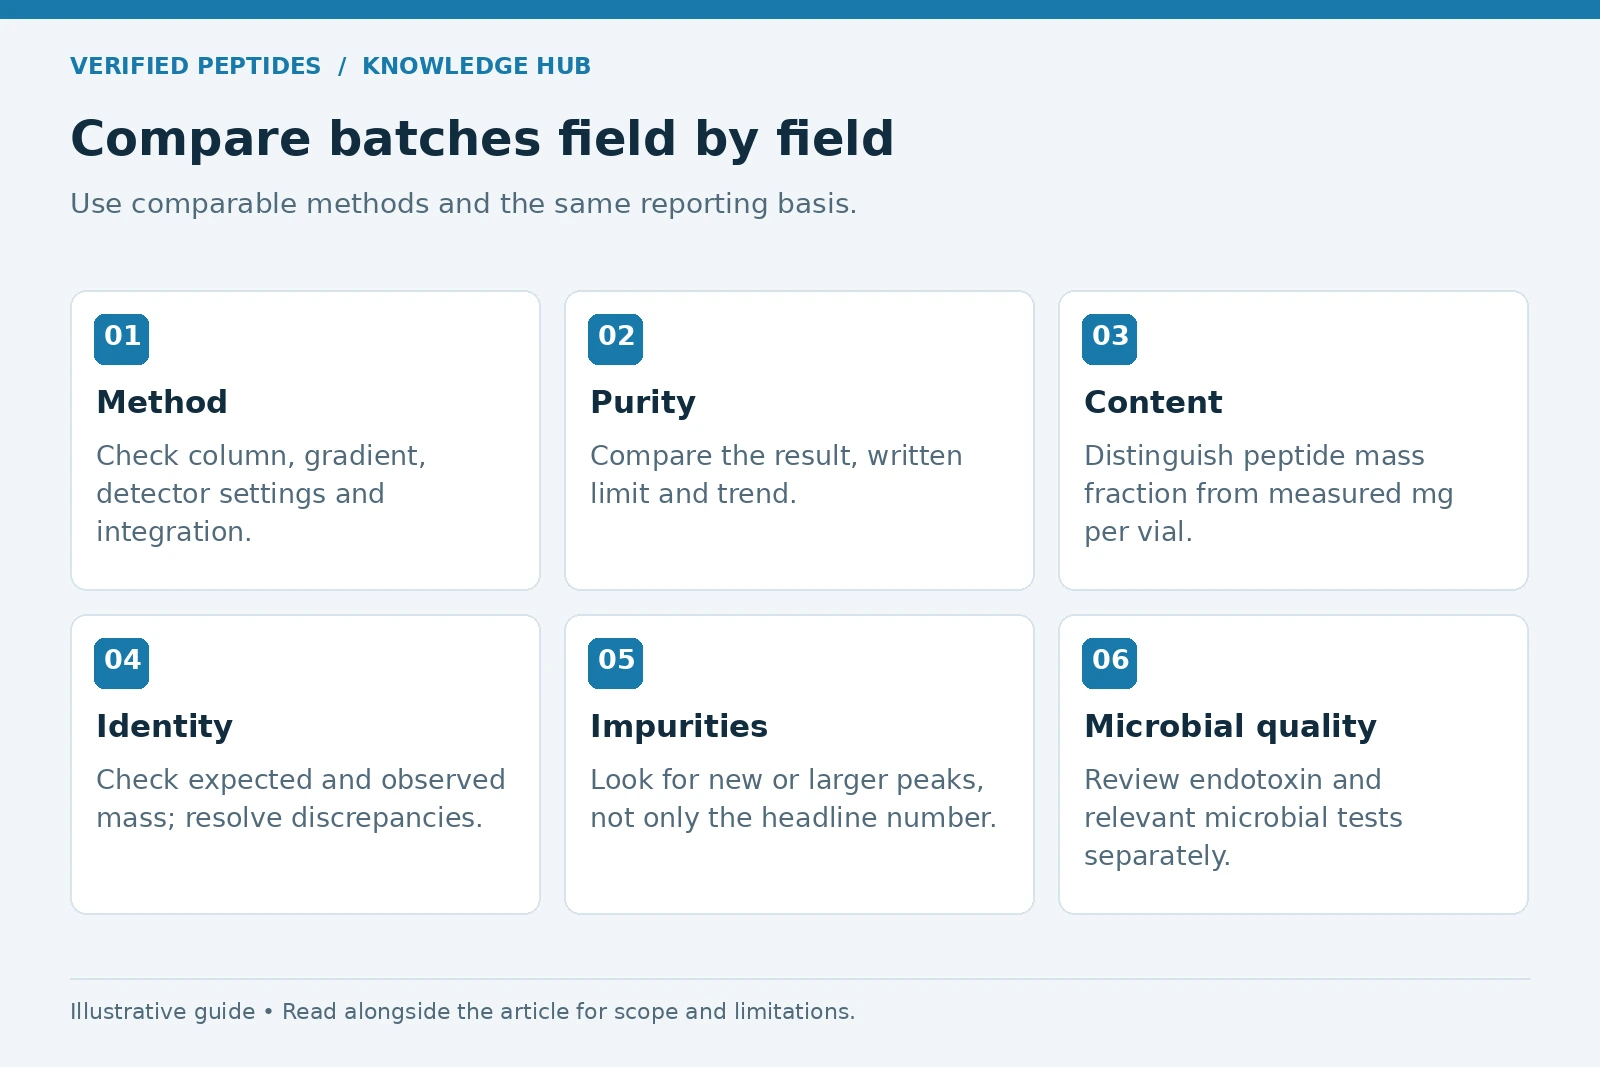Select the Identity card heading
The width and height of the screenshot is (1600, 1067).
tap(164, 727)
